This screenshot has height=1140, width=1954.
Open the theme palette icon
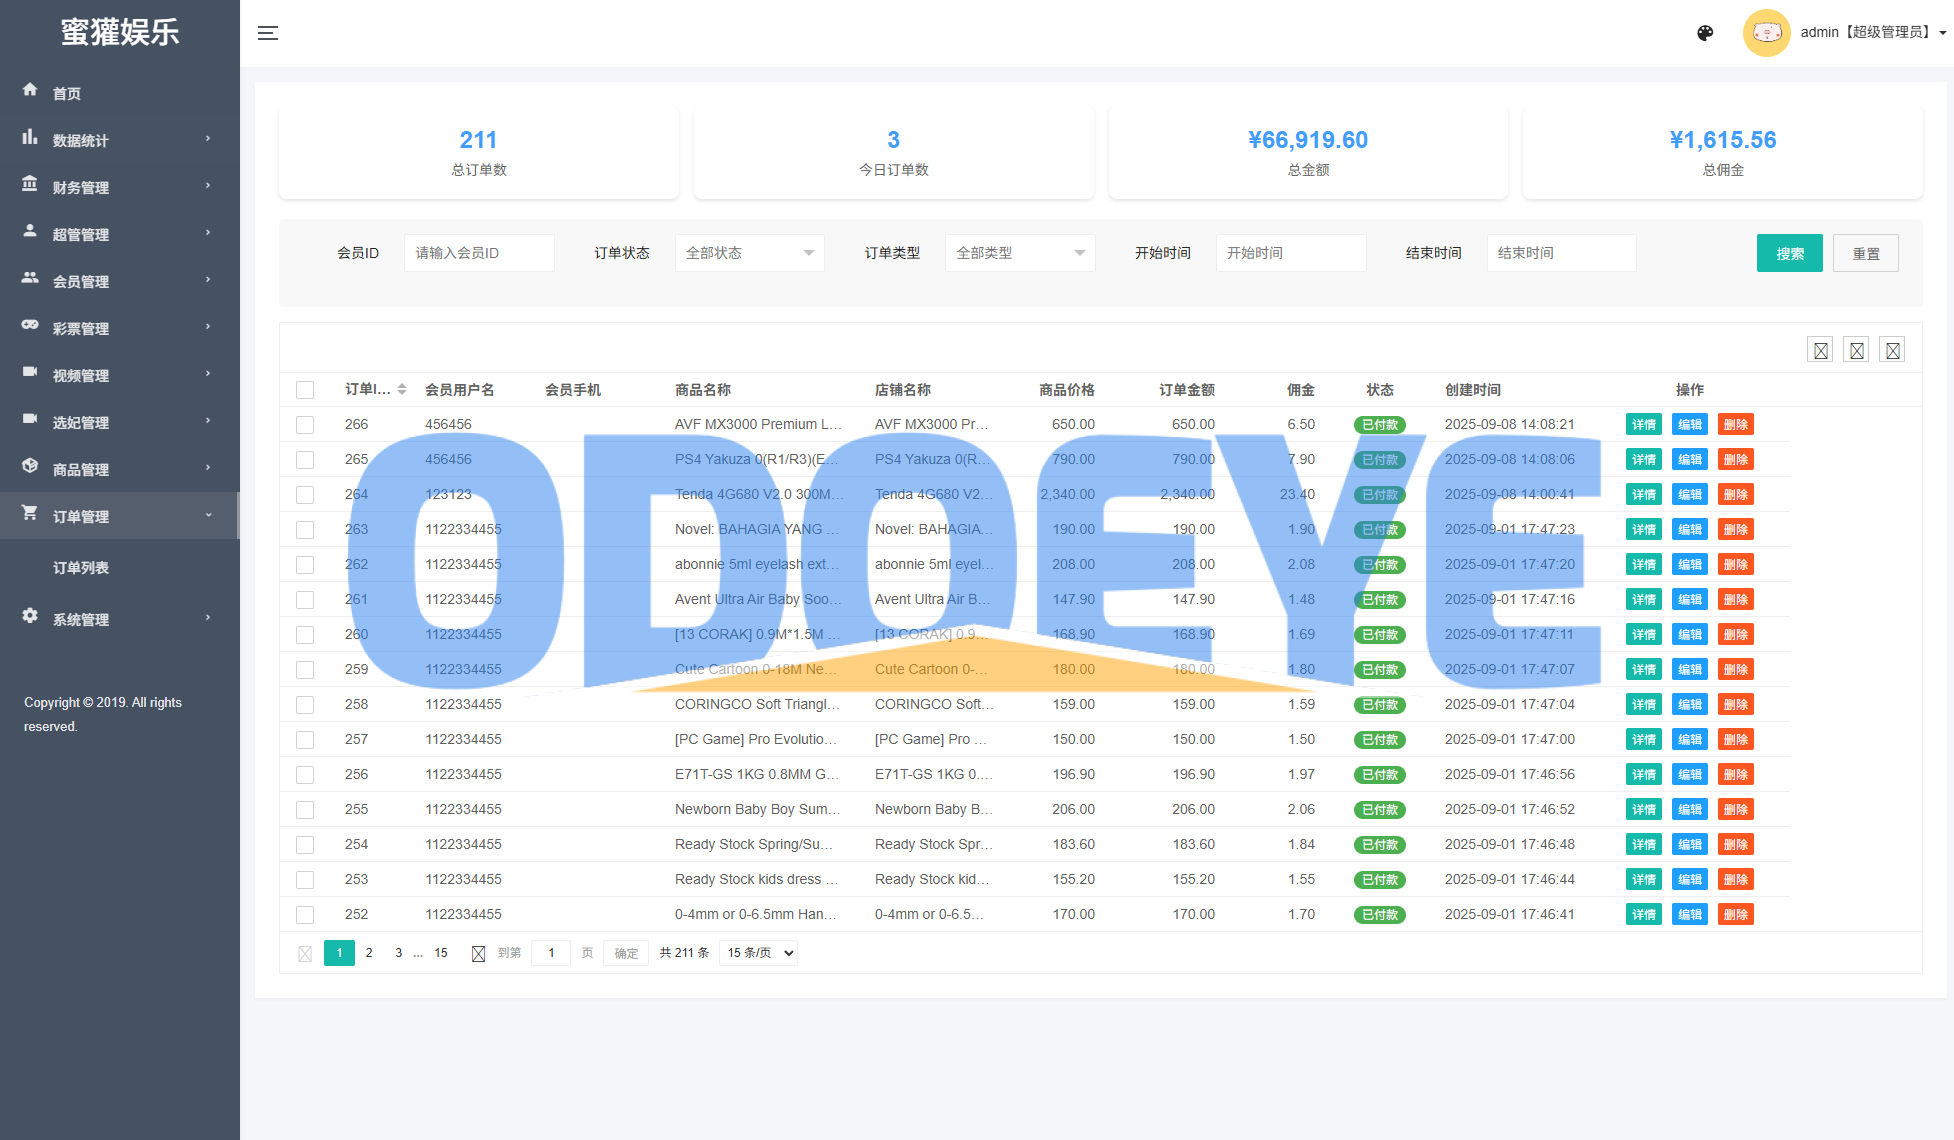coord(1705,33)
